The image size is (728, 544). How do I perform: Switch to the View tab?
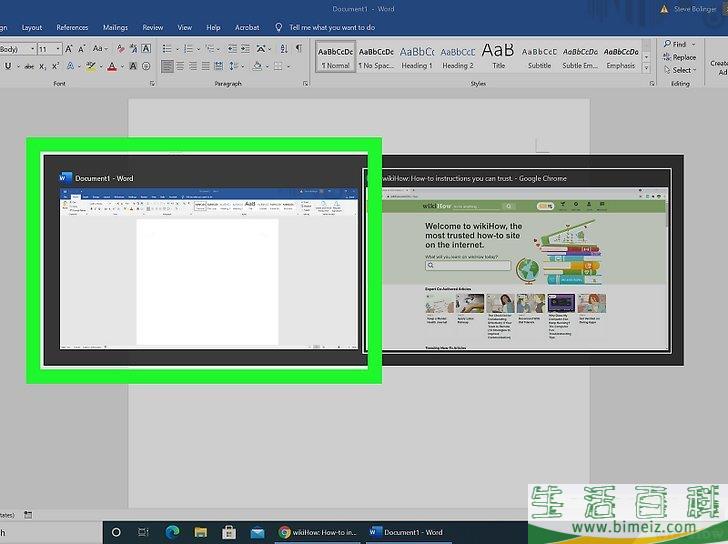pos(184,27)
